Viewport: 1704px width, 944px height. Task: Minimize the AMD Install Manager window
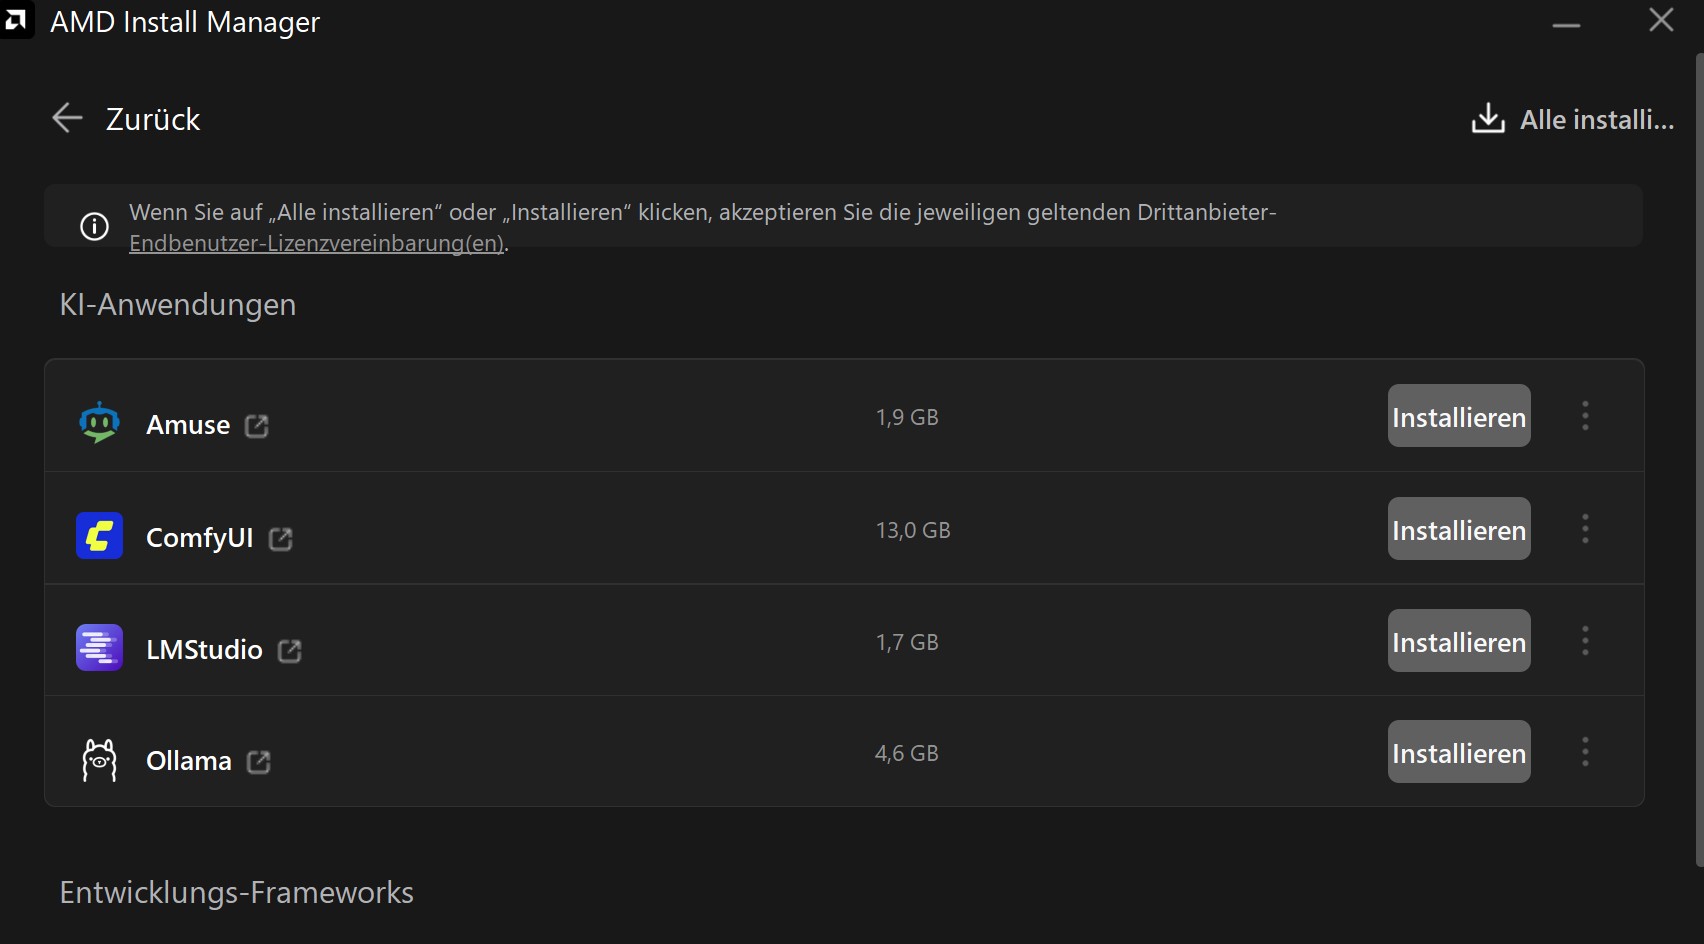[x=1566, y=24]
